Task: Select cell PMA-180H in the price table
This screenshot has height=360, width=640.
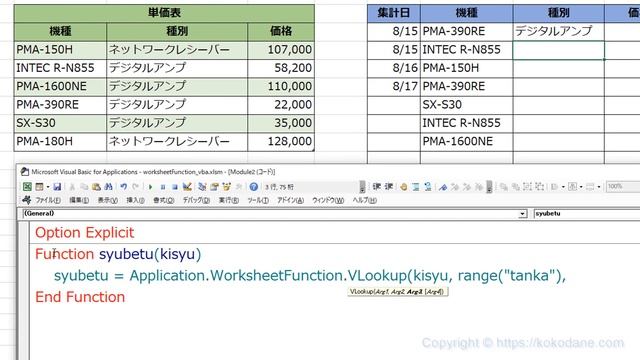Action: pos(60,142)
